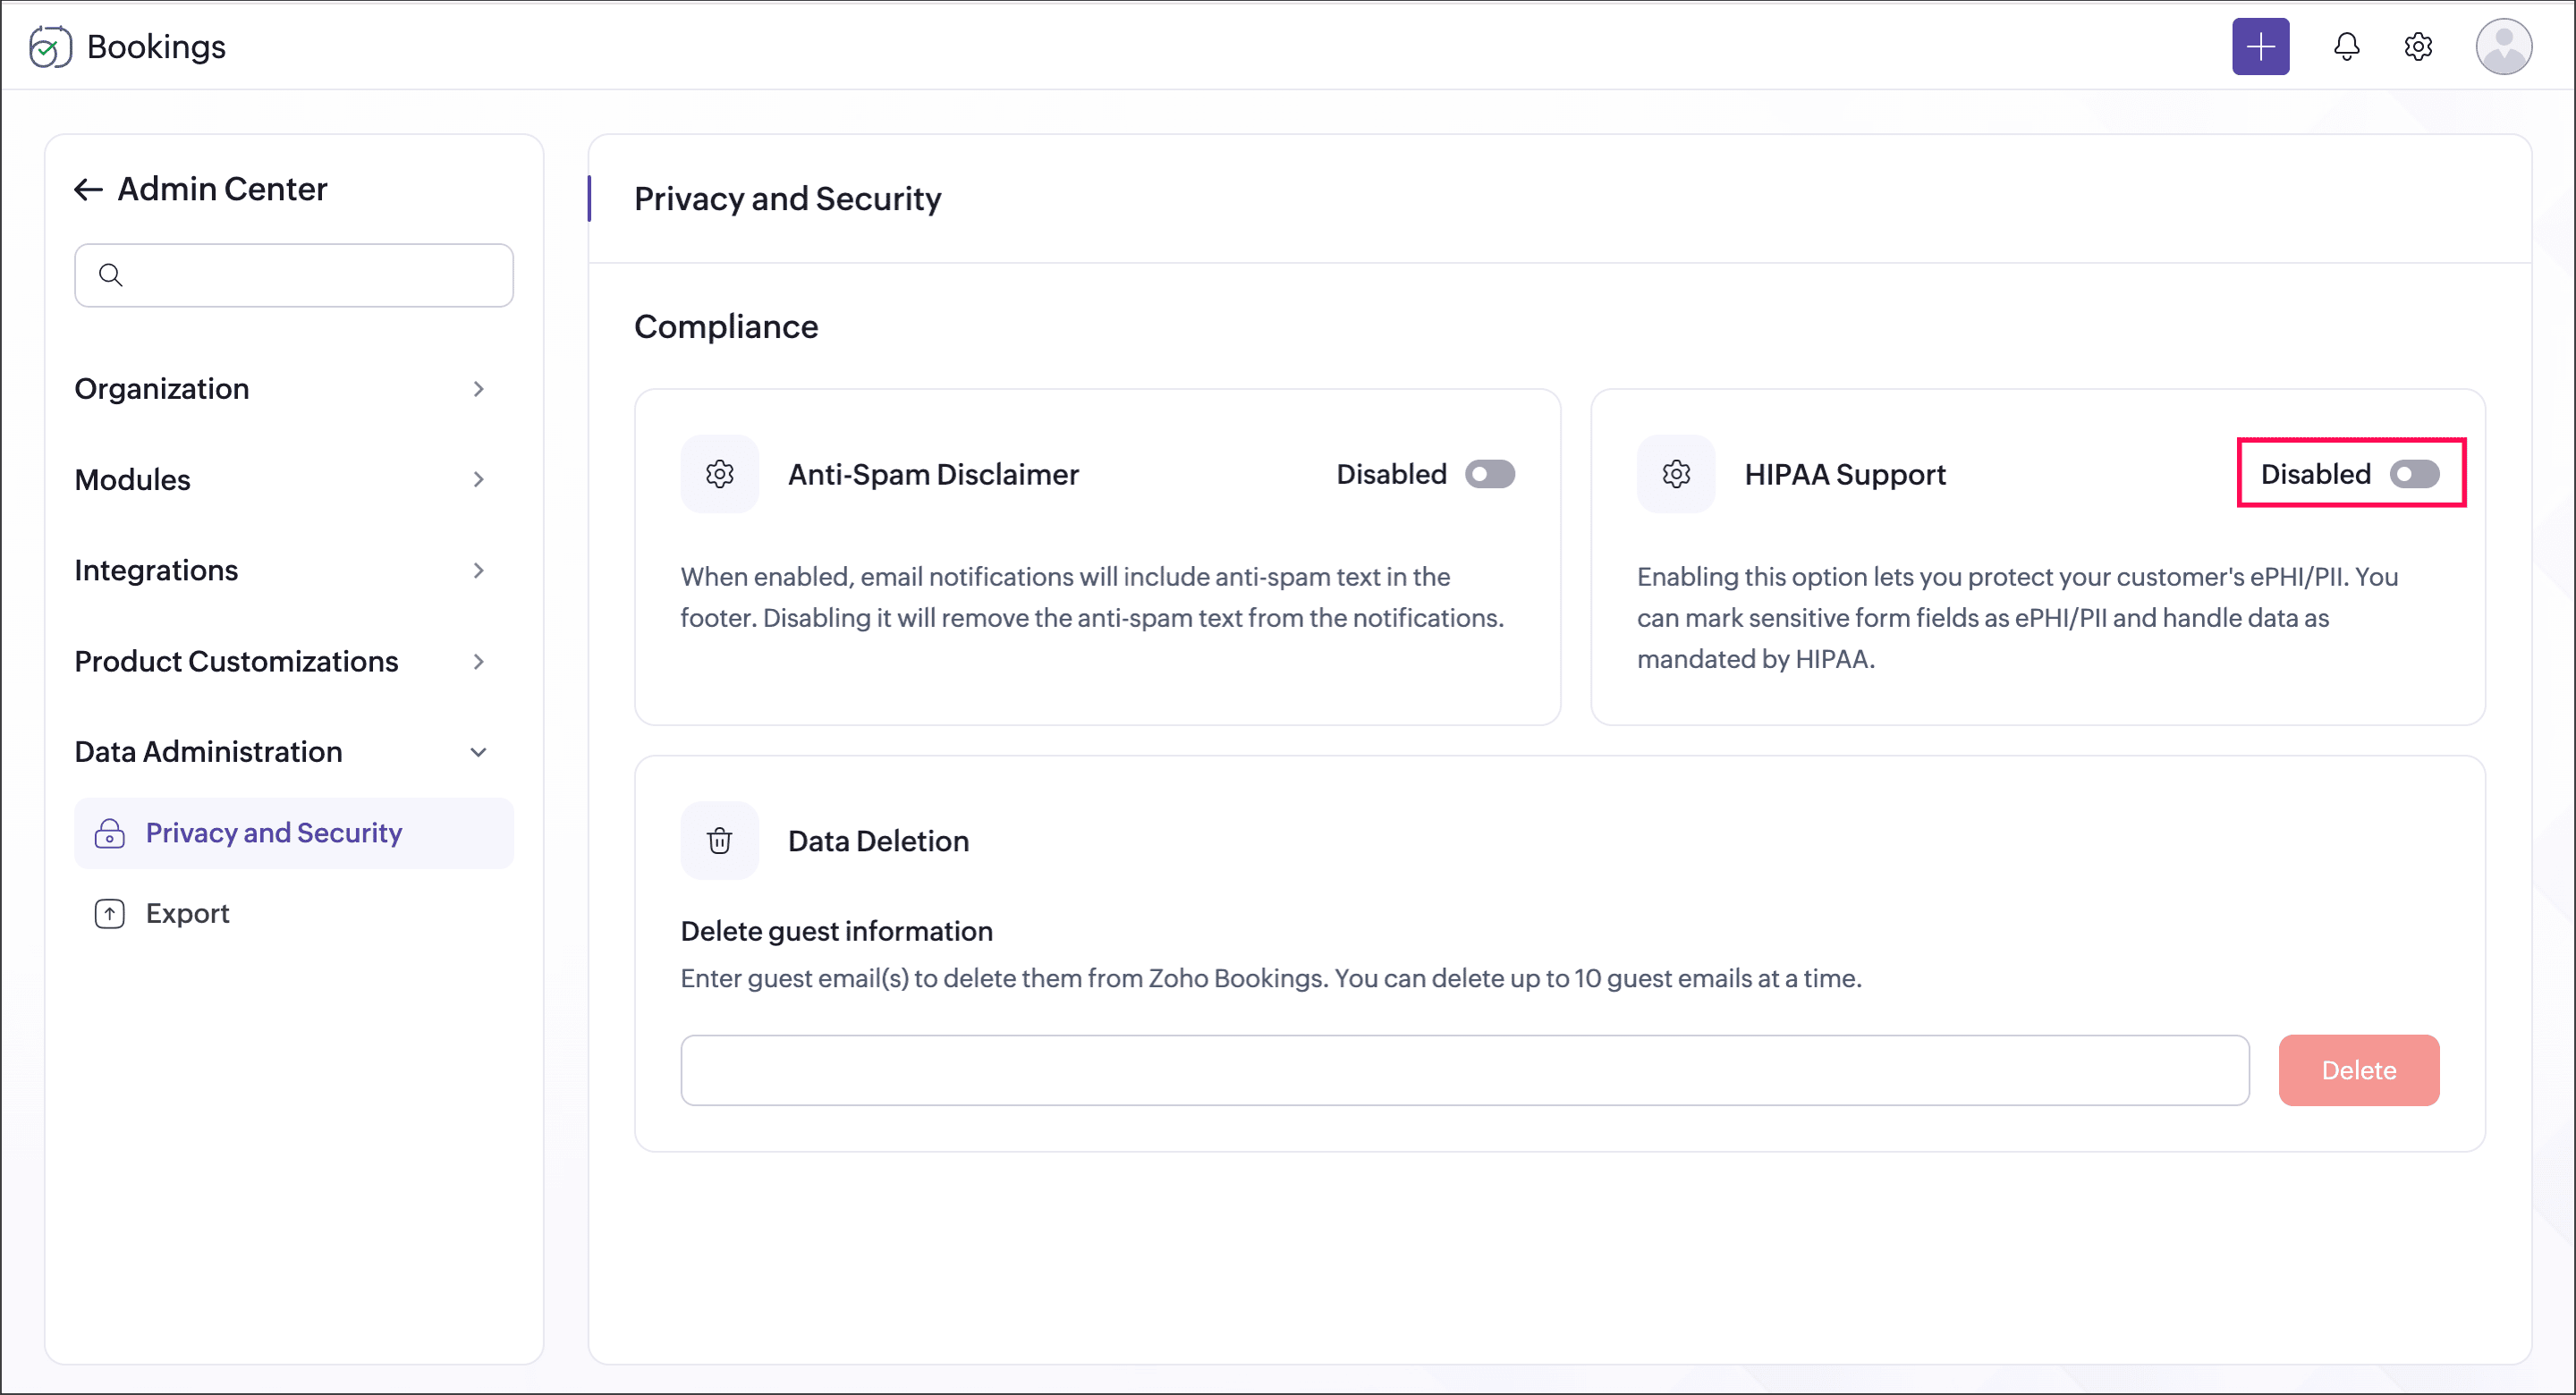Viewport: 2576px width, 1395px height.
Task: Expand the Modules section
Action: tap(280, 480)
